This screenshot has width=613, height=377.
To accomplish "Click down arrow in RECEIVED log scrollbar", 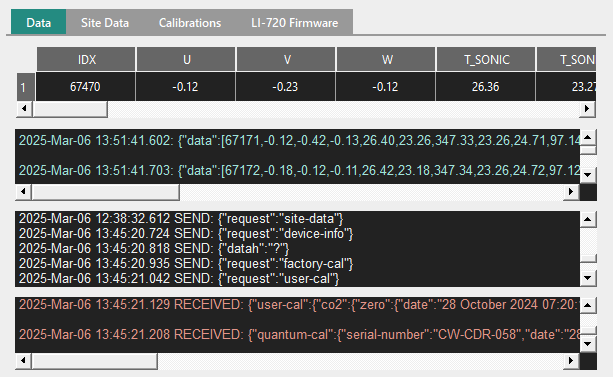I will [588, 344].
